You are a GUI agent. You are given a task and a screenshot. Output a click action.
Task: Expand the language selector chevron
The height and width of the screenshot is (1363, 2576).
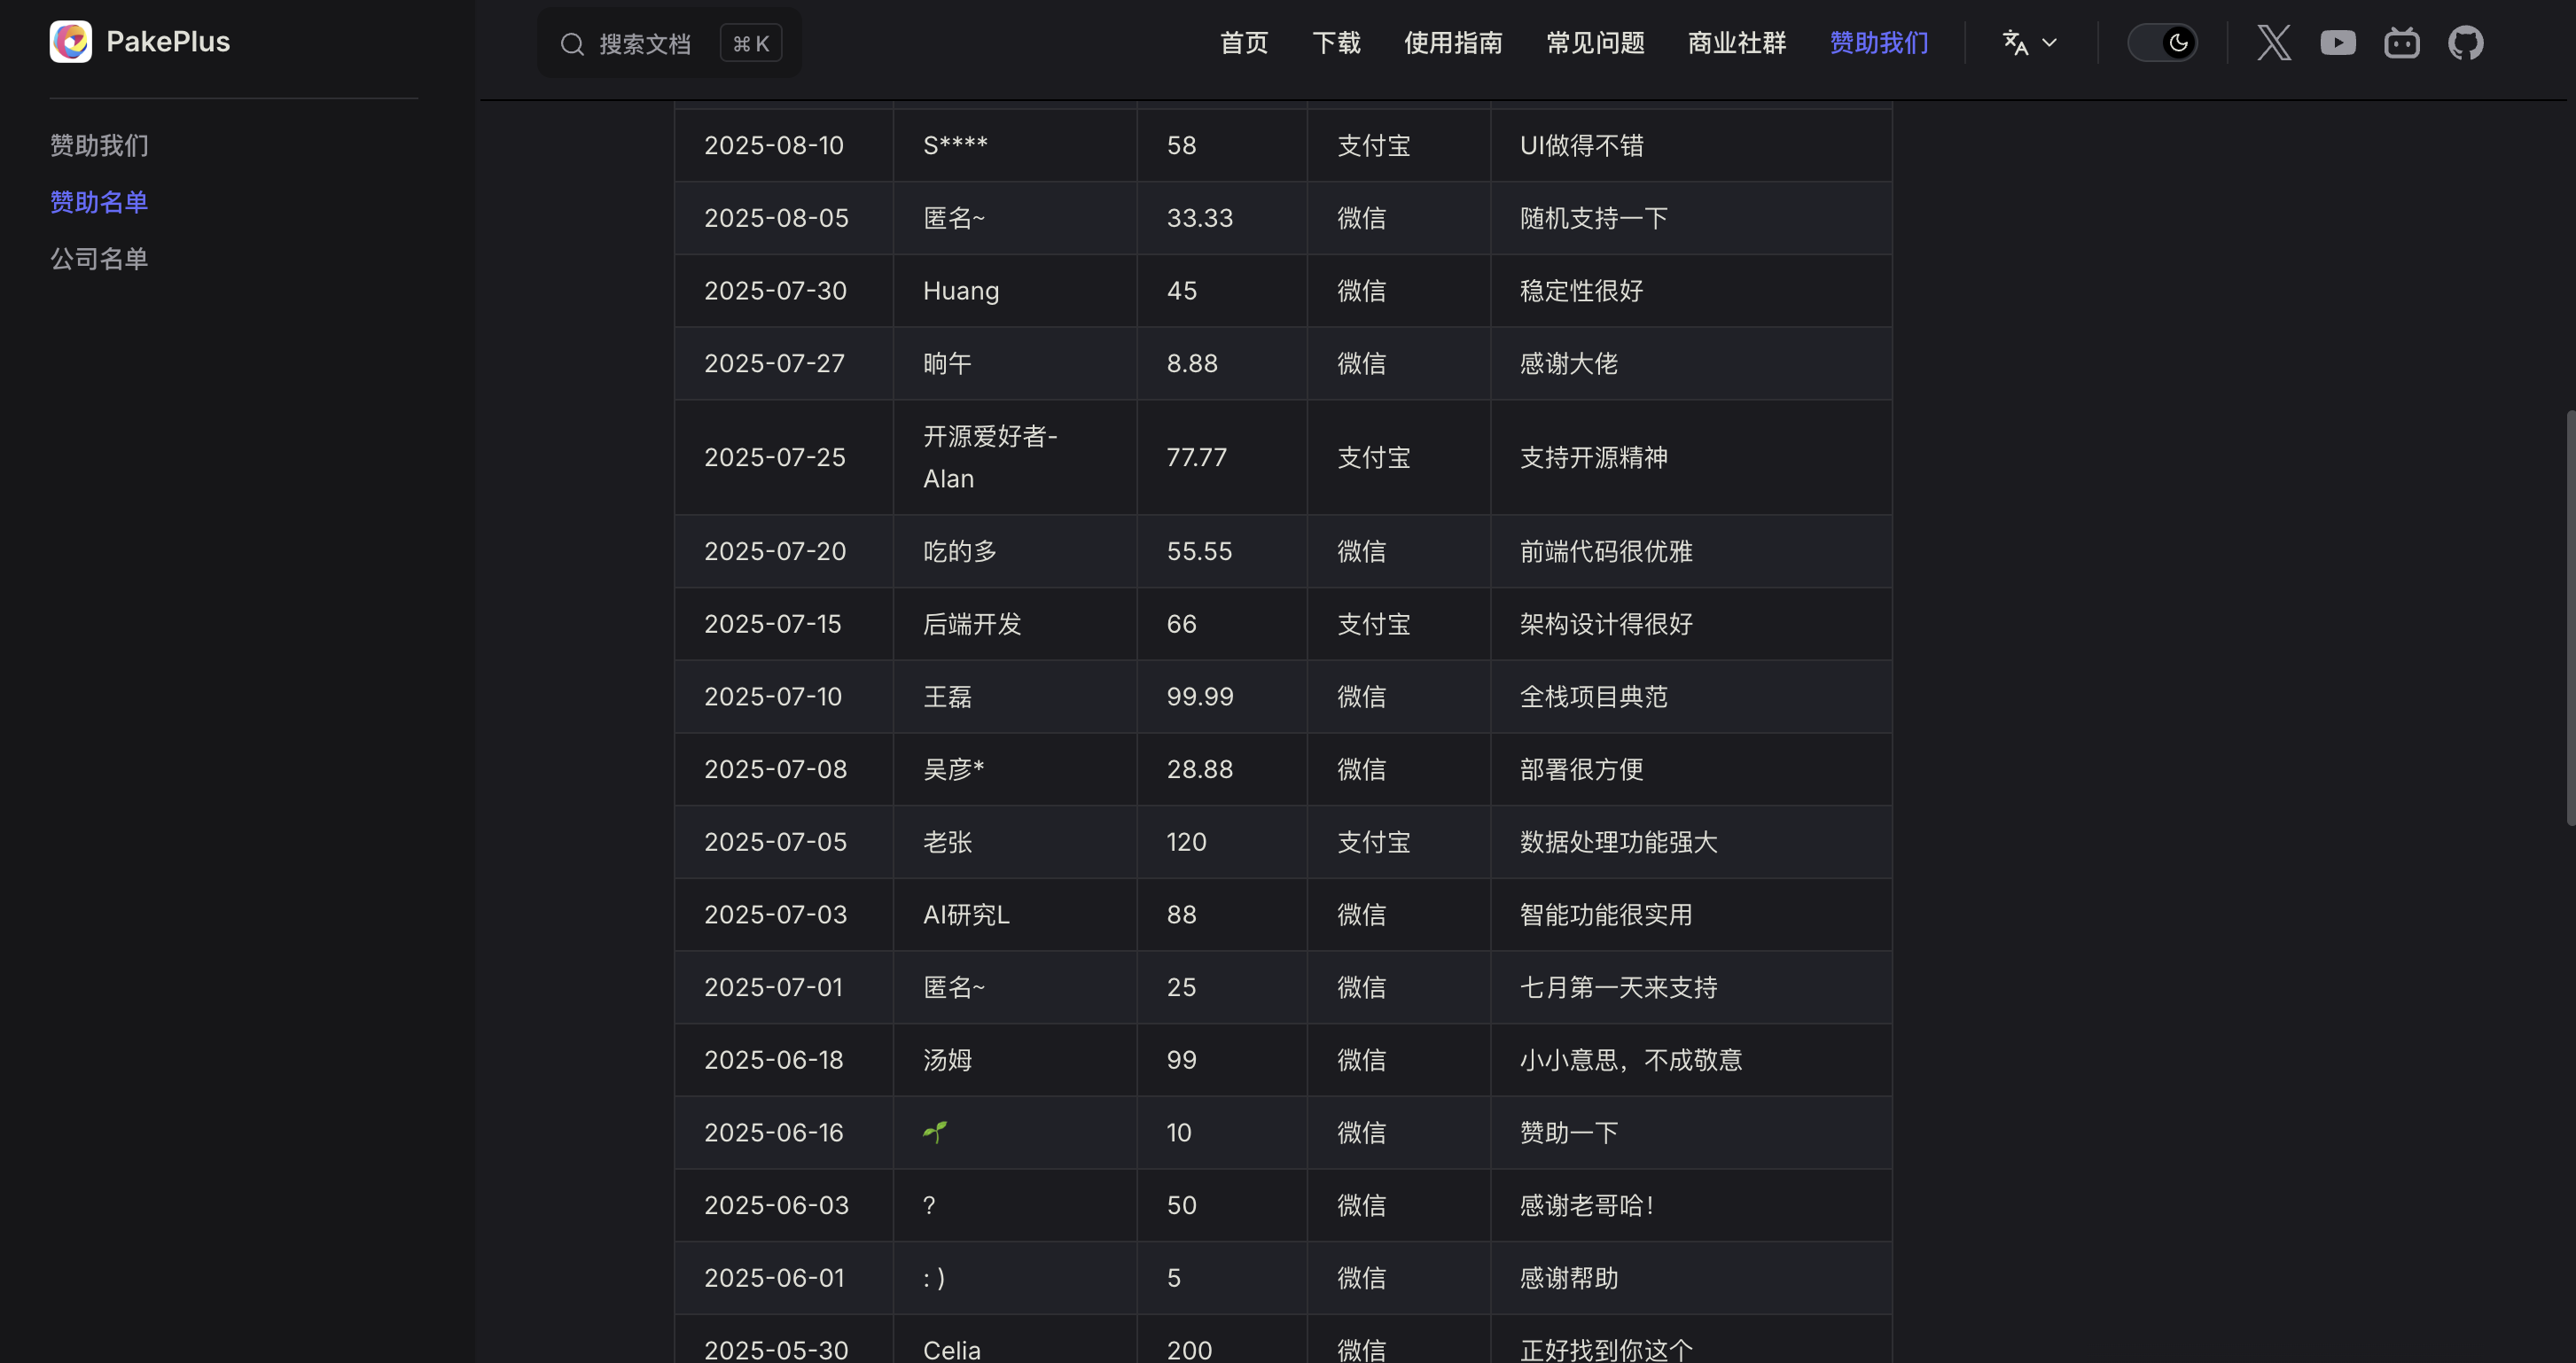(2050, 43)
